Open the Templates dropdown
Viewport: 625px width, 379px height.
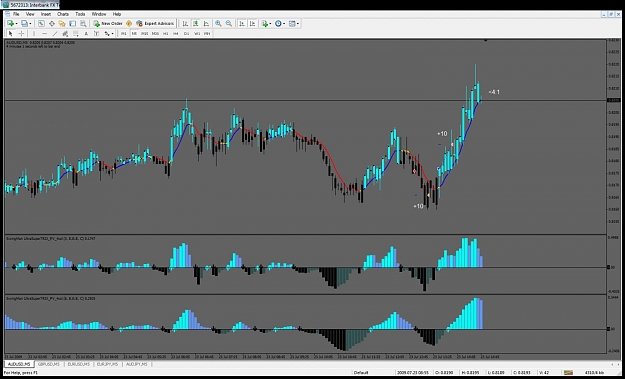coord(294,24)
